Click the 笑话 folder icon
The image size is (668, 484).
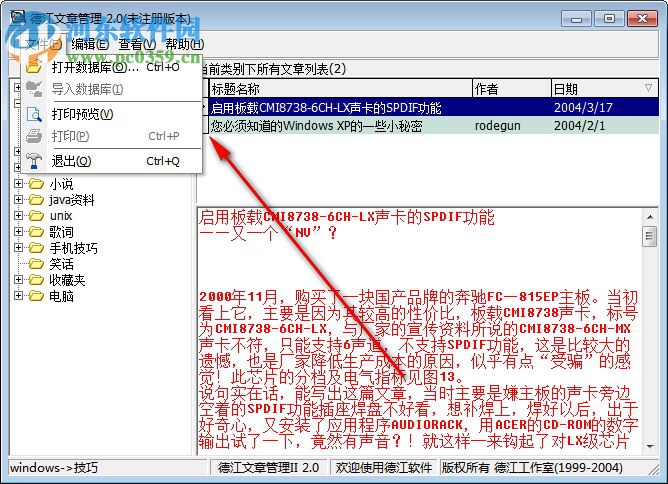(x=36, y=264)
